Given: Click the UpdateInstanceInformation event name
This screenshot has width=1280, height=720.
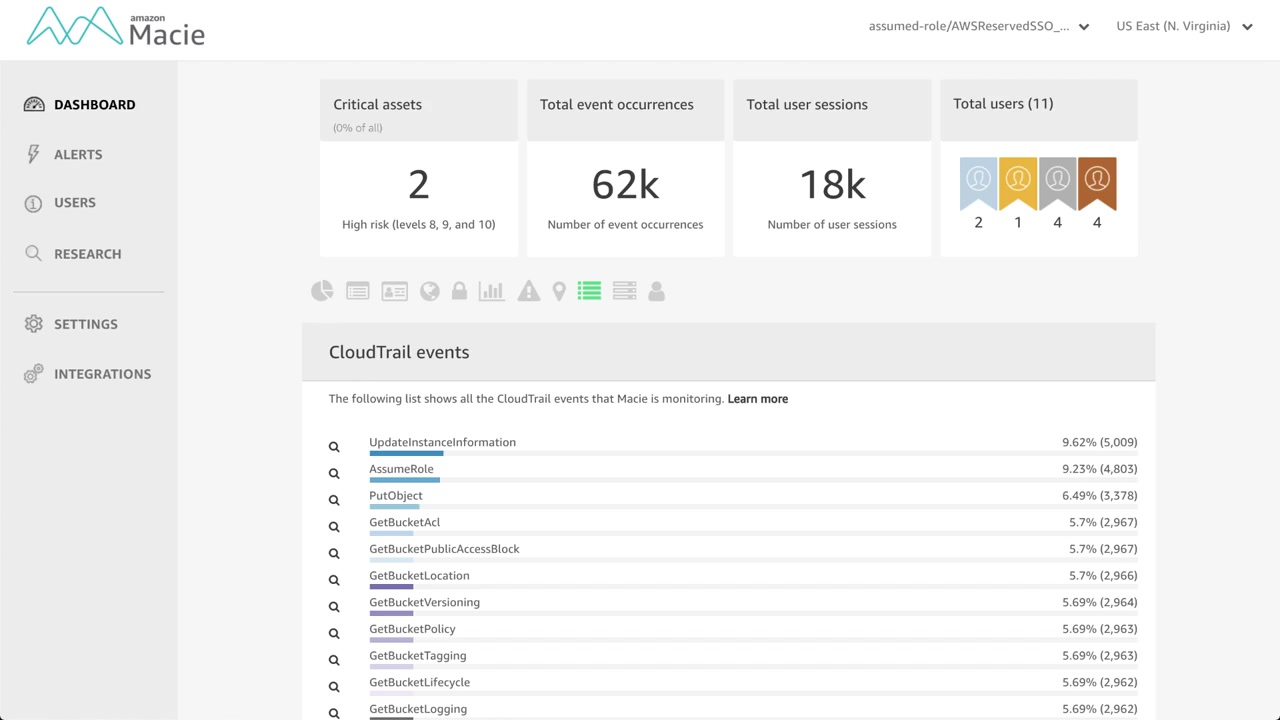Looking at the screenshot, I should [442, 442].
